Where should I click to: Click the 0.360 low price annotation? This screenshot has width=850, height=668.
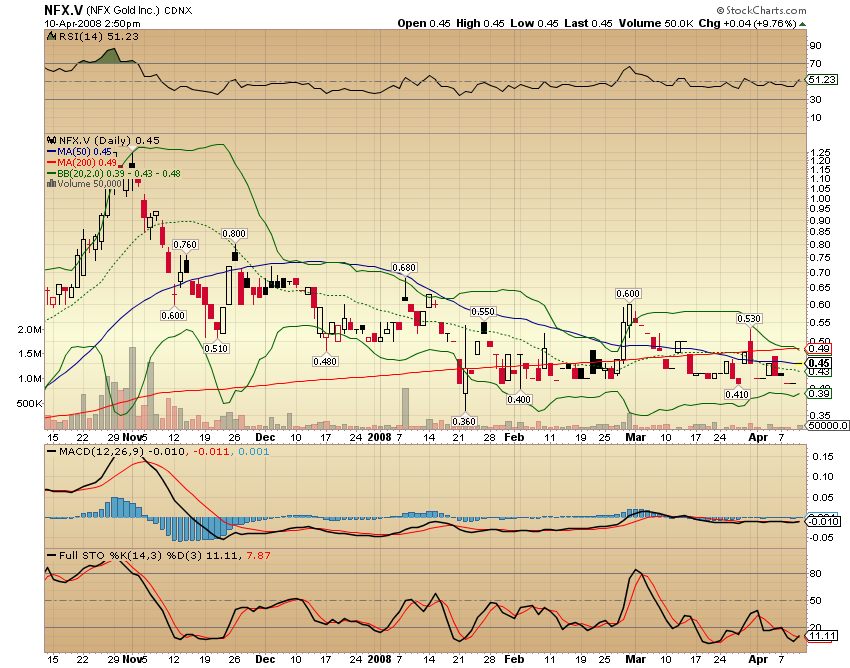(465, 420)
